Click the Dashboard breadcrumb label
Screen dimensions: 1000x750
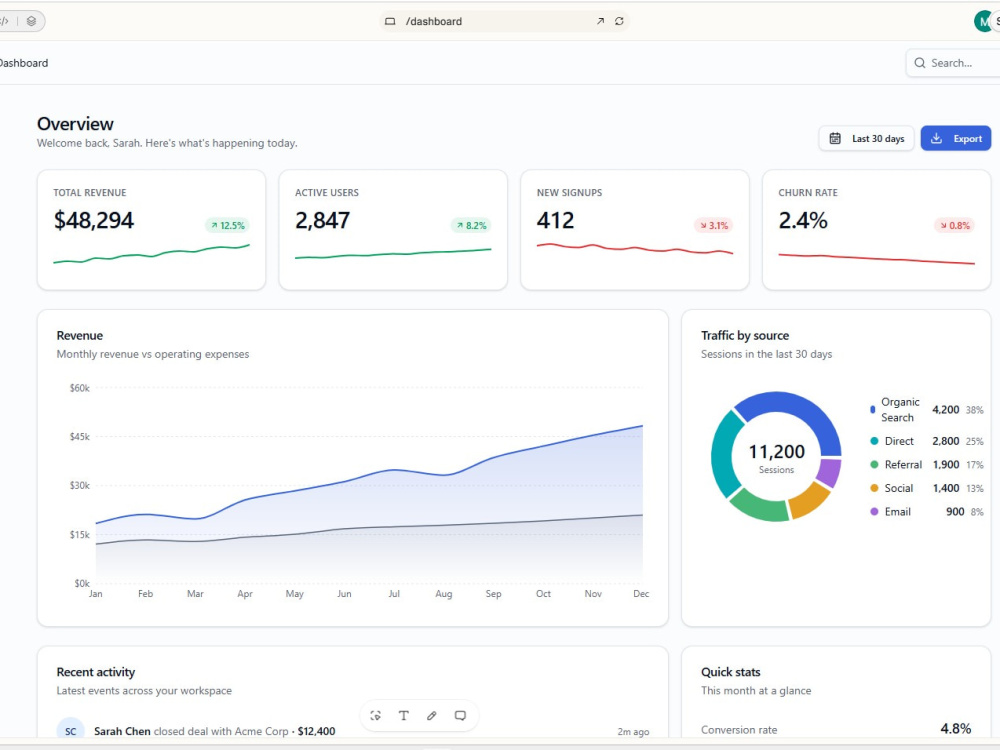[24, 62]
